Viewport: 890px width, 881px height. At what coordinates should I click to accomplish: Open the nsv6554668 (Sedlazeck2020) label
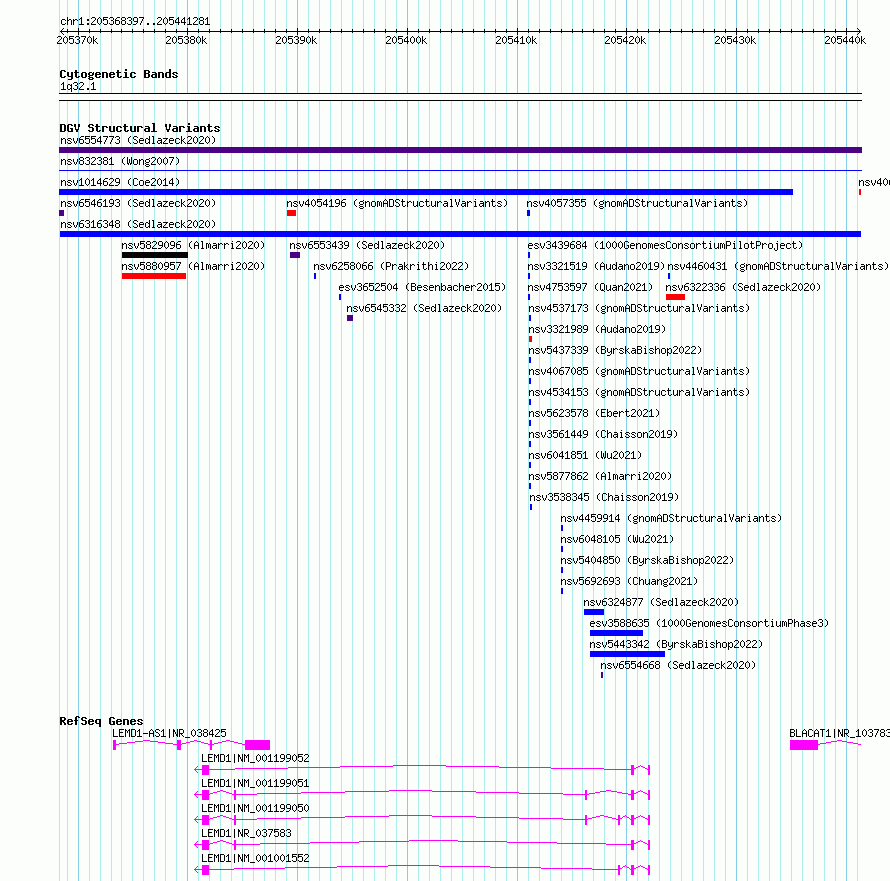click(678, 665)
